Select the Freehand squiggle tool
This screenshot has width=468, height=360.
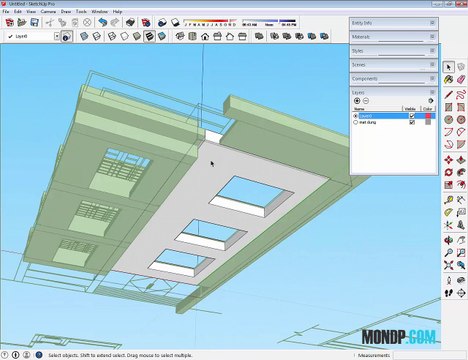tap(461, 95)
